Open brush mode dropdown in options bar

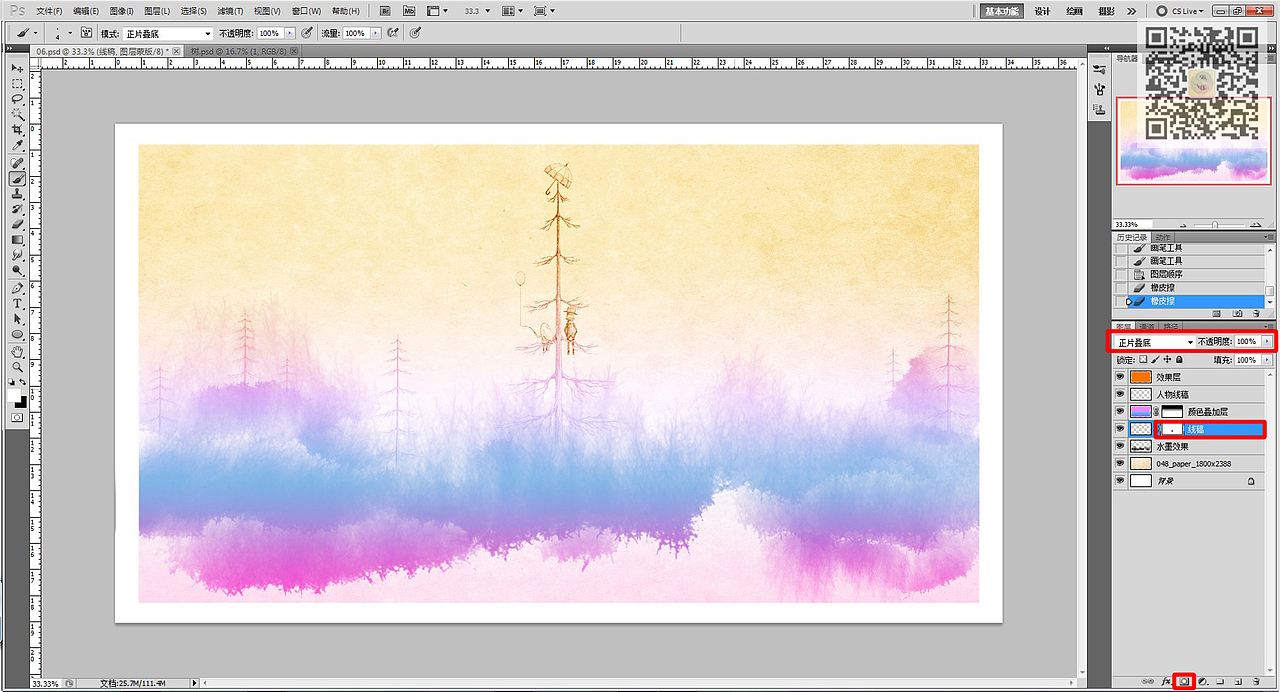pos(168,33)
